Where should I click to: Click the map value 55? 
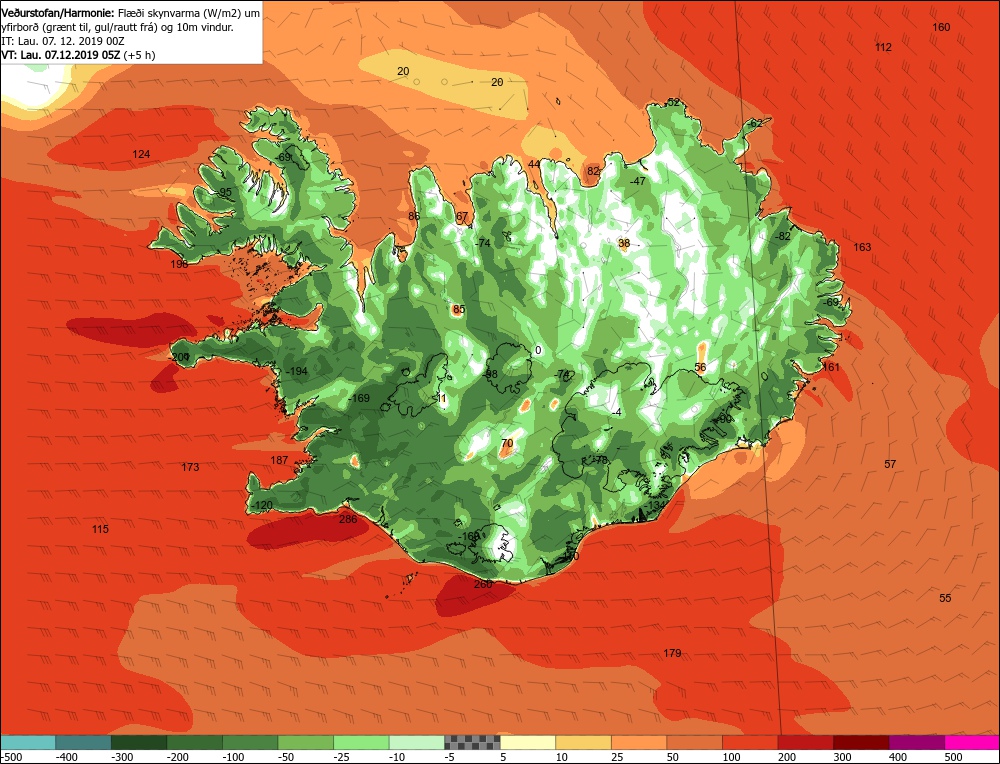pyautogui.click(x=945, y=598)
